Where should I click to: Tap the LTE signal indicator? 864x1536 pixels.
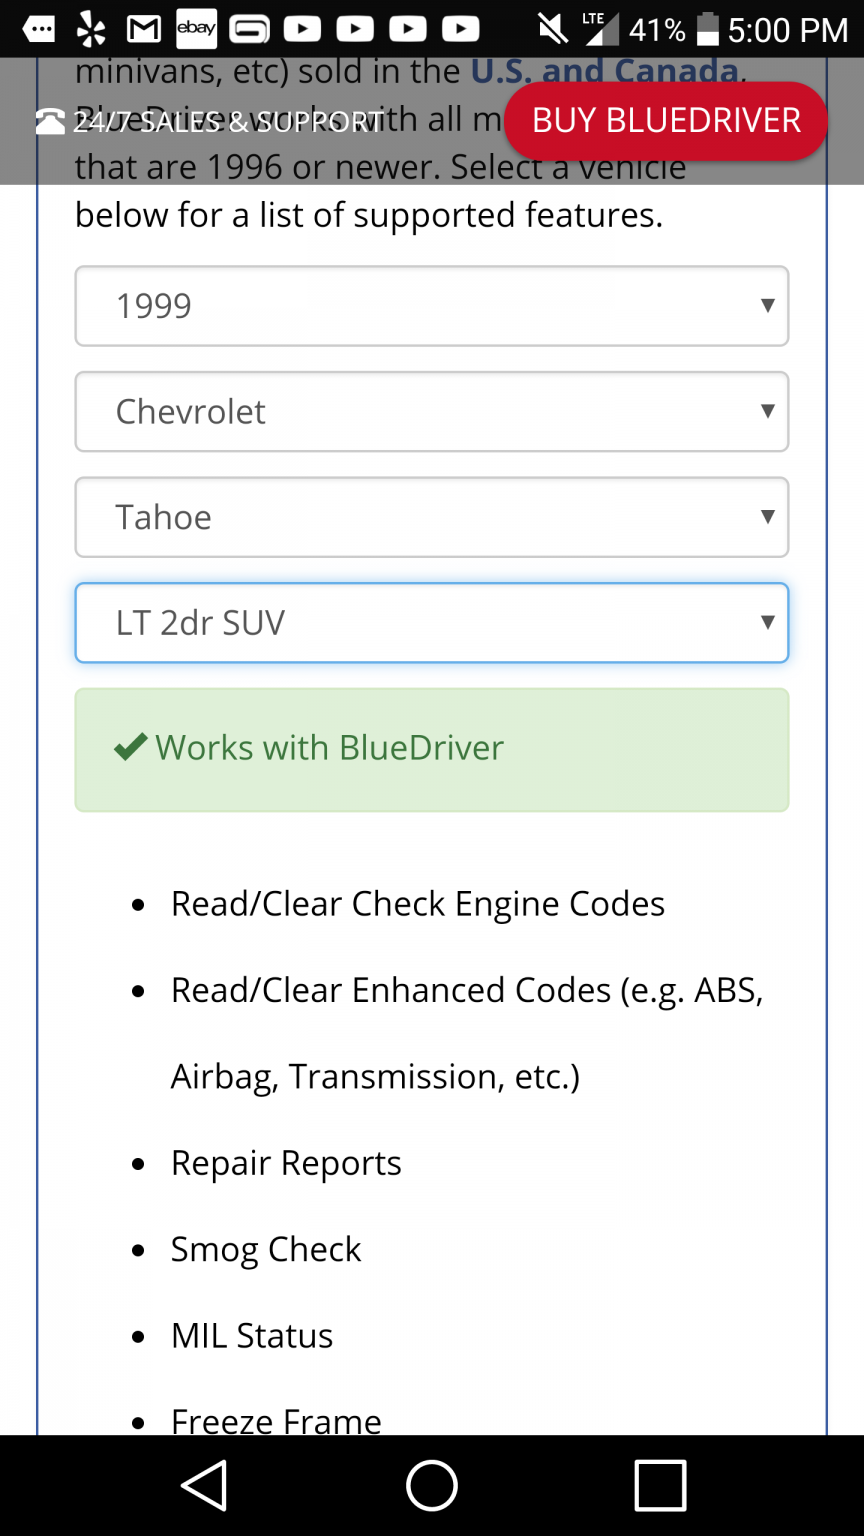pos(601,29)
